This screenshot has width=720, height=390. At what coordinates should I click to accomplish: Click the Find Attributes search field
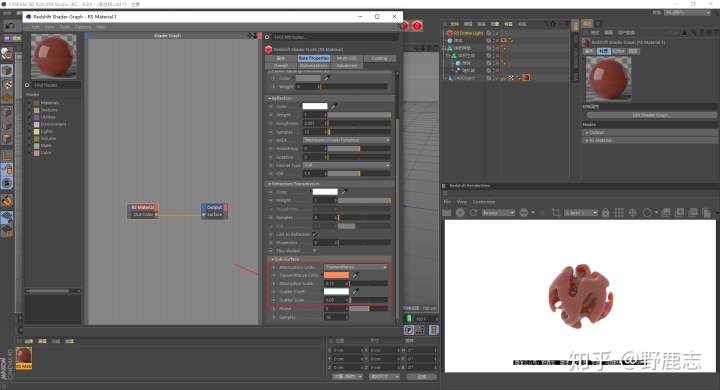[x=335, y=37]
